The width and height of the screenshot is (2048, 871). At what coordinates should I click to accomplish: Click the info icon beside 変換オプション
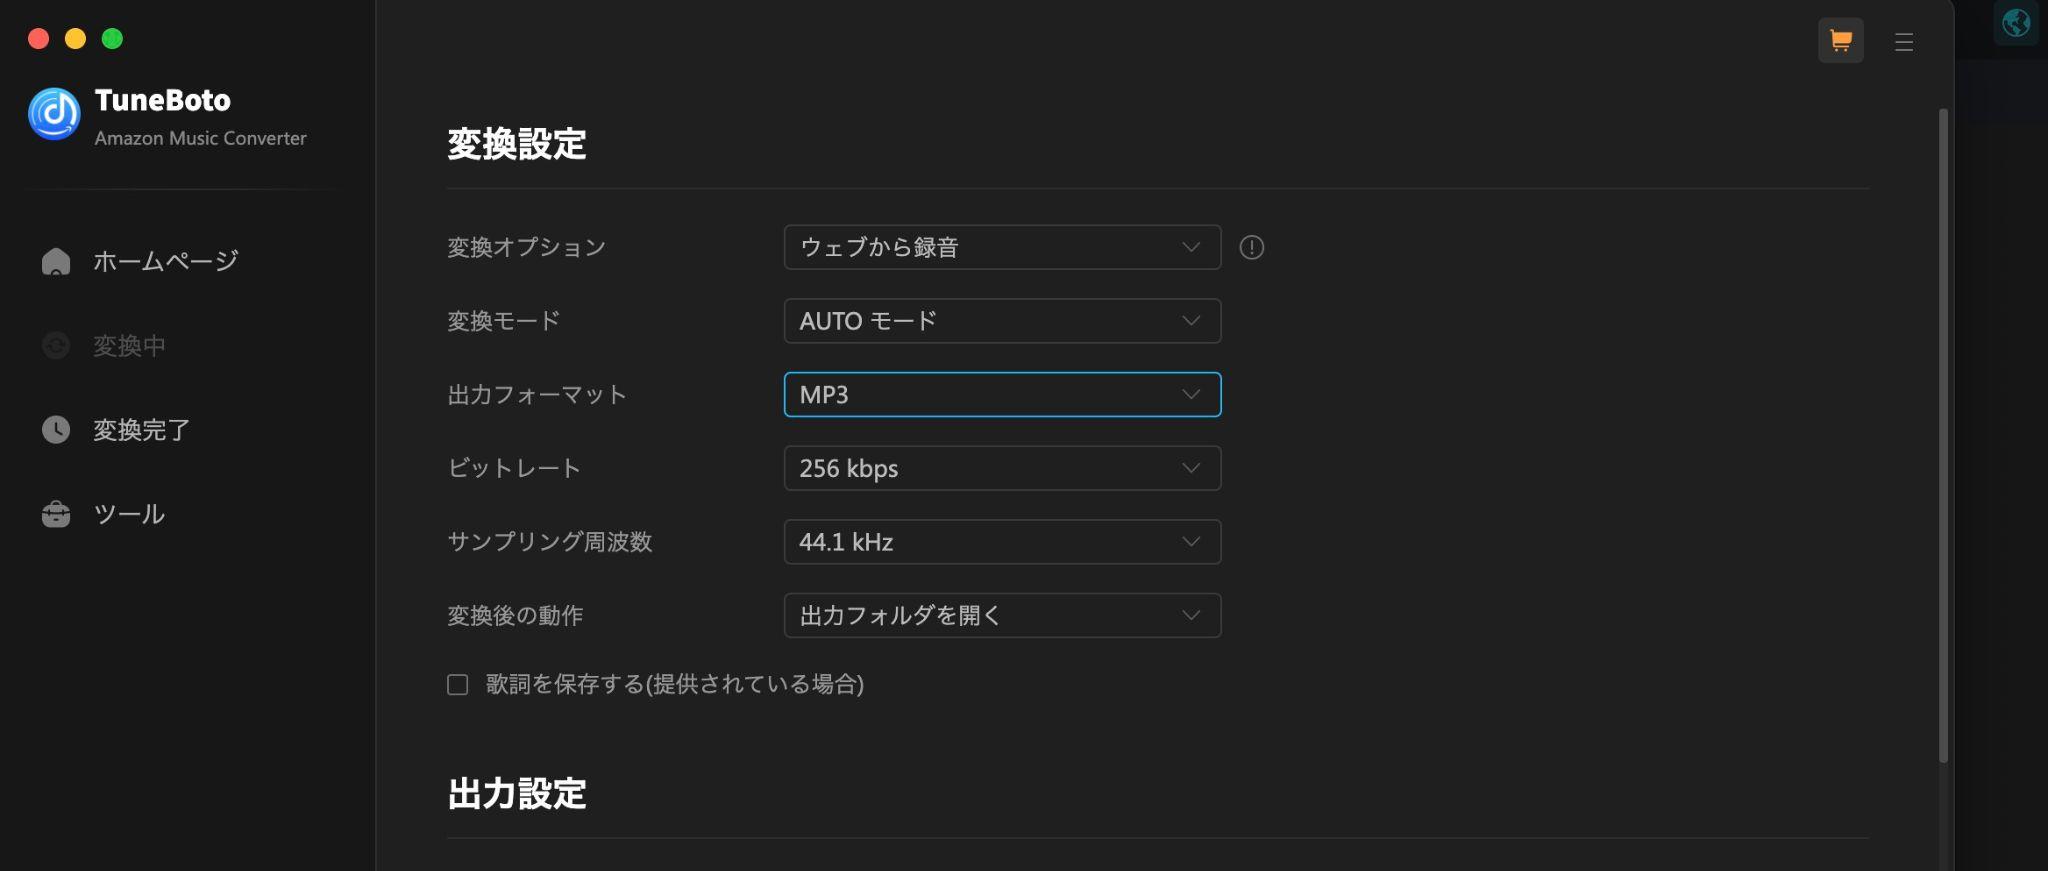[x=1252, y=247]
